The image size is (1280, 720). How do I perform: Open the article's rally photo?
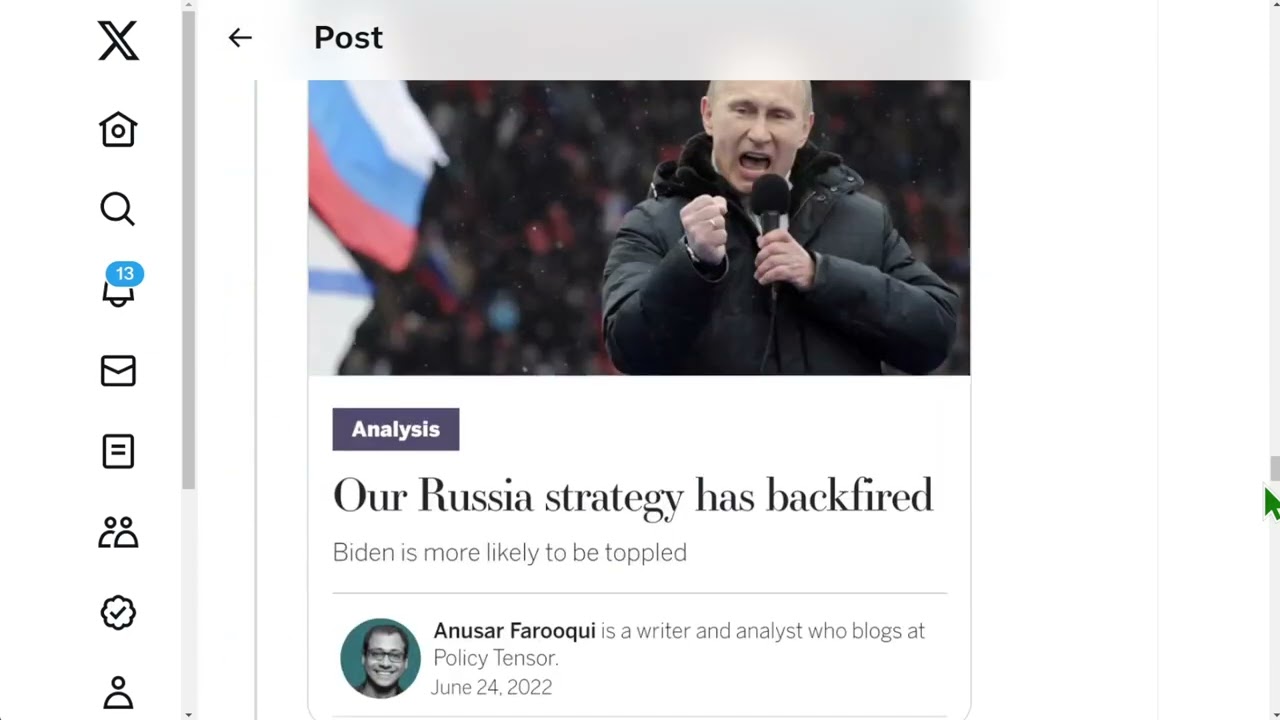[x=639, y=228]
